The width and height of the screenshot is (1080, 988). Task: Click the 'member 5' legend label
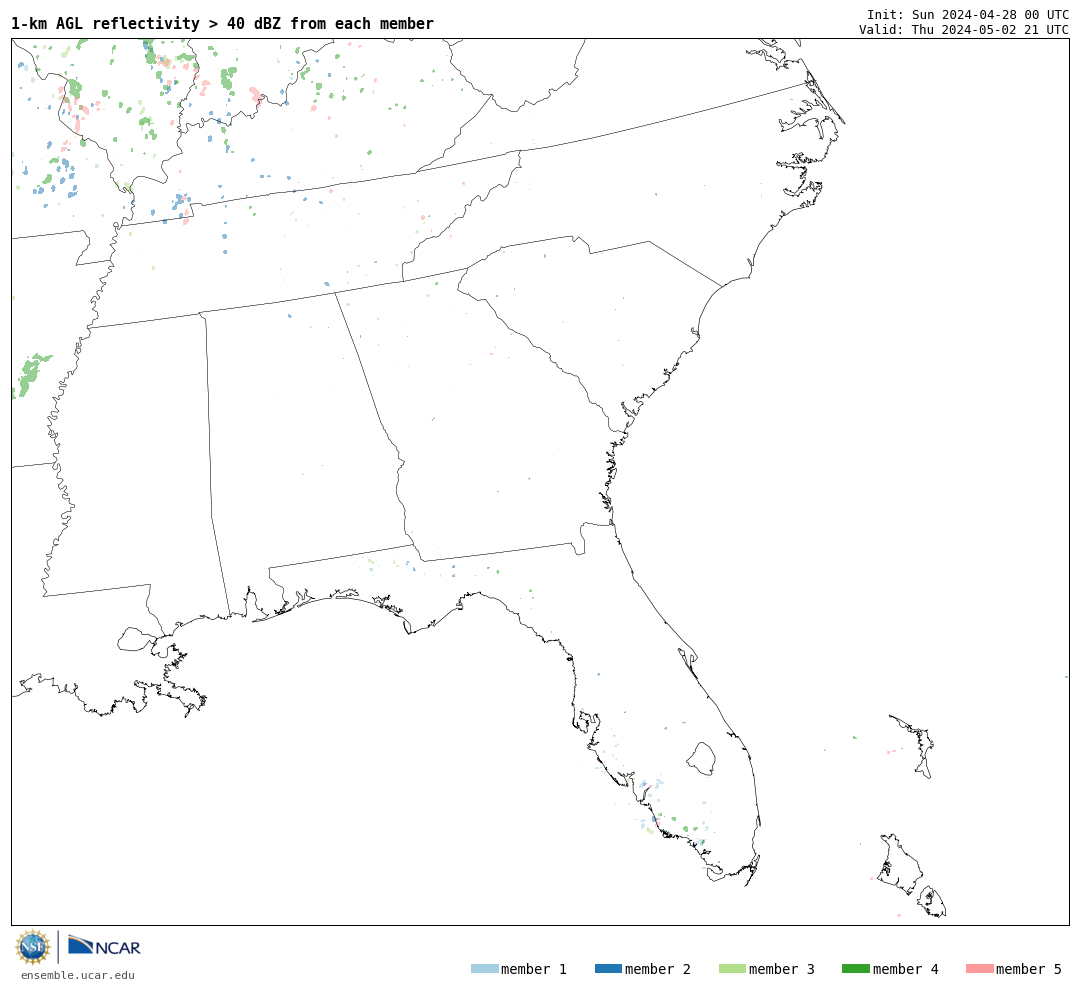click(1029, 969)
